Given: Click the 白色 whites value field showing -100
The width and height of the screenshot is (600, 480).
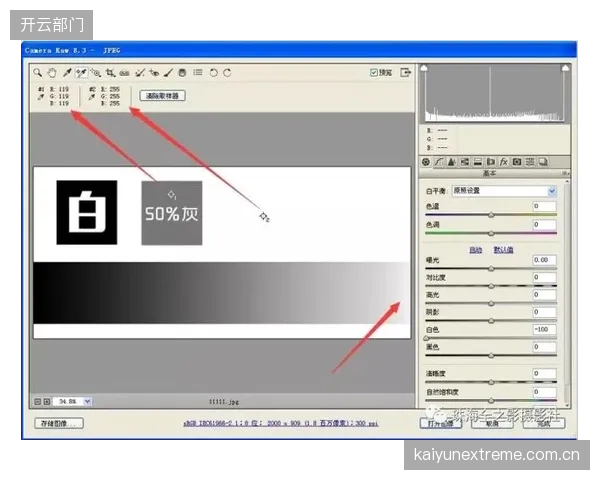Looking at the screenshot, I should pyautogui.click(x=545, y=330).
